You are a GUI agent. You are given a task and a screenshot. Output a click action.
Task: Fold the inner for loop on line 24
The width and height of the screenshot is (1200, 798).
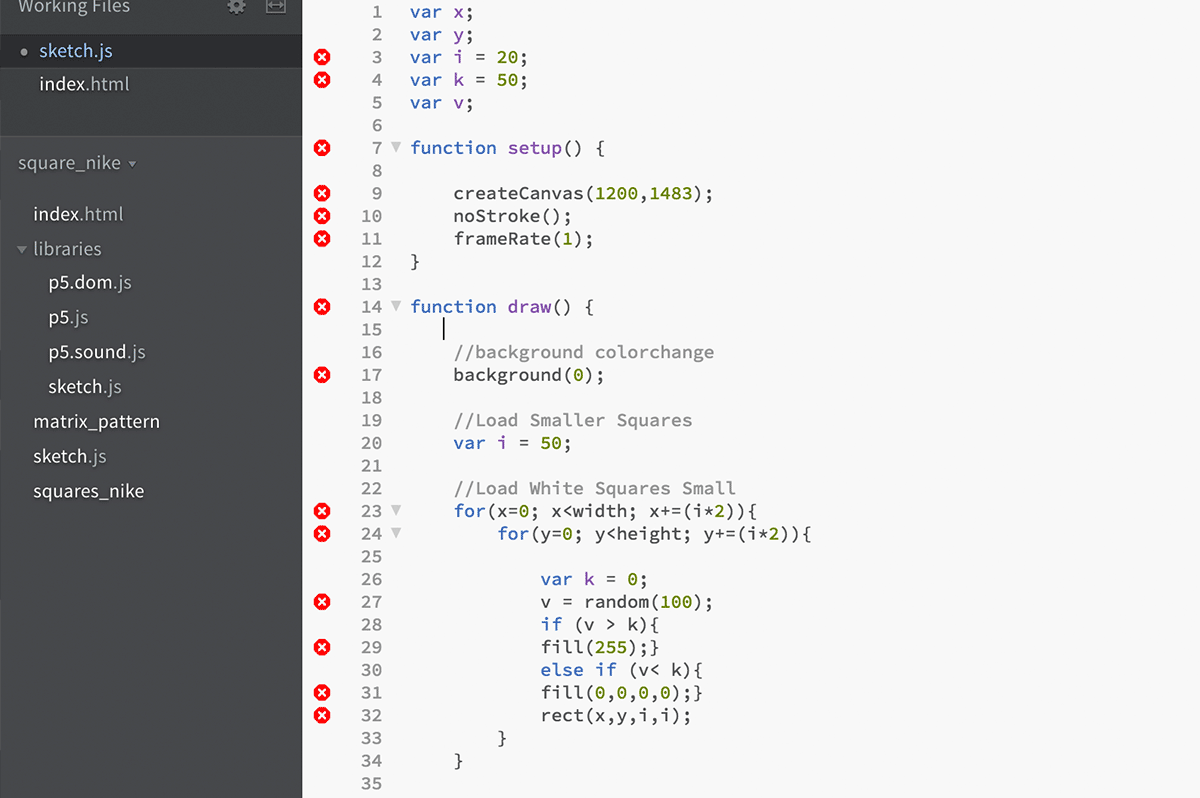[396, 534]
